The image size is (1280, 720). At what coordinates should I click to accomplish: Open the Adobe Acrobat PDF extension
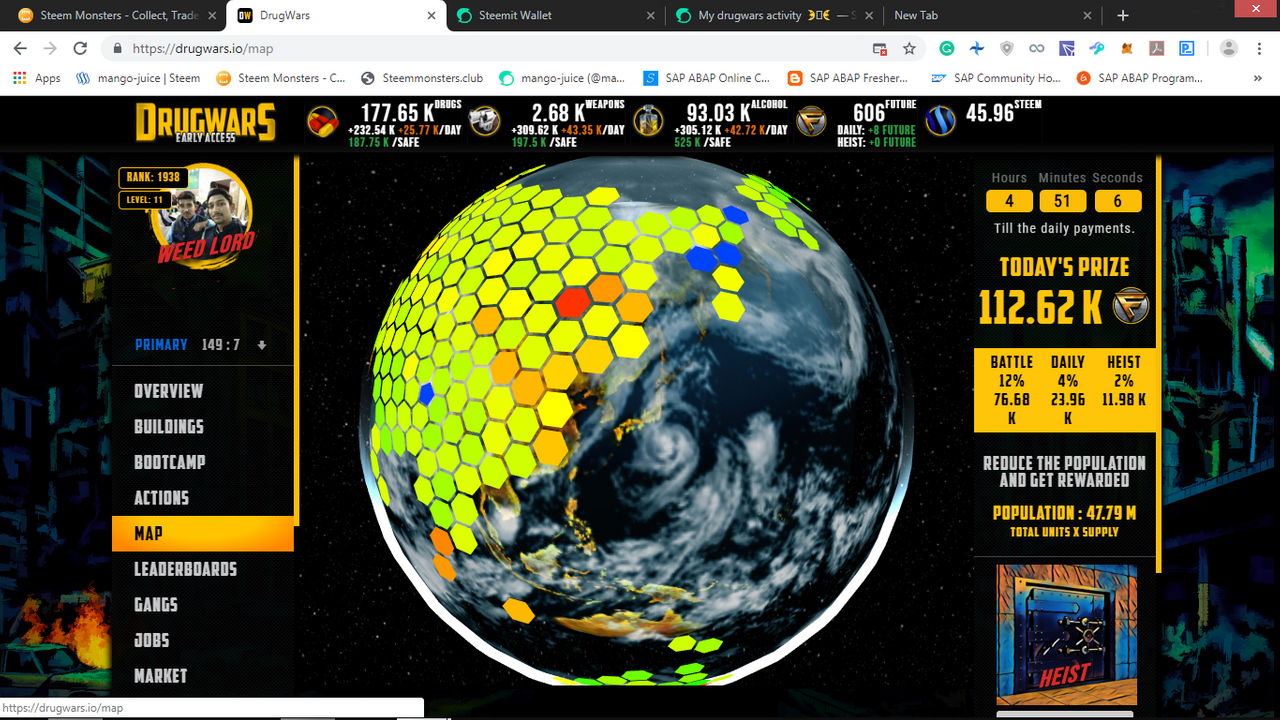click(x=1157, y=48)
